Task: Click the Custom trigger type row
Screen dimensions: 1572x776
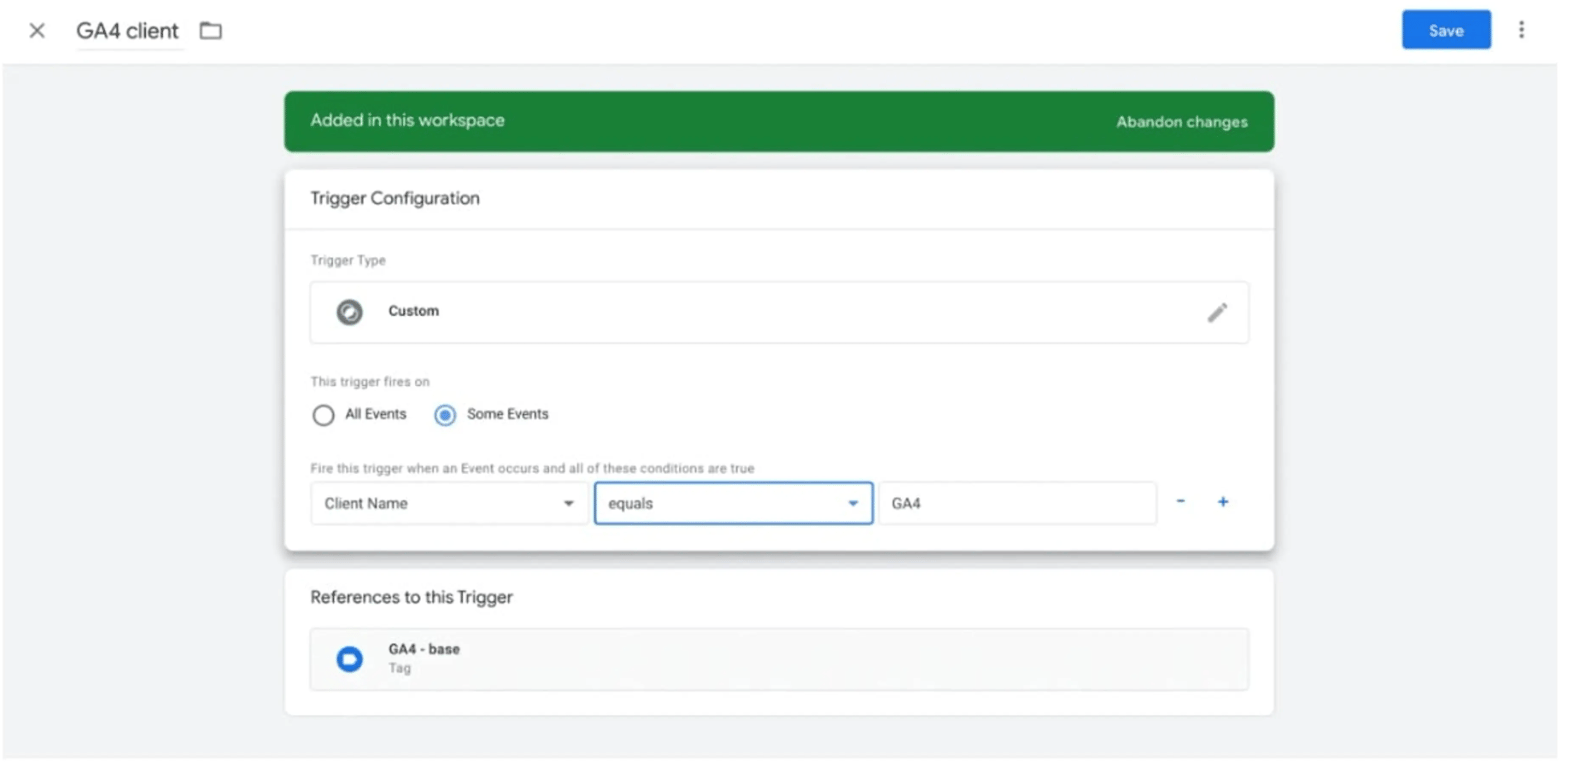Action: (x=779, y=312)
